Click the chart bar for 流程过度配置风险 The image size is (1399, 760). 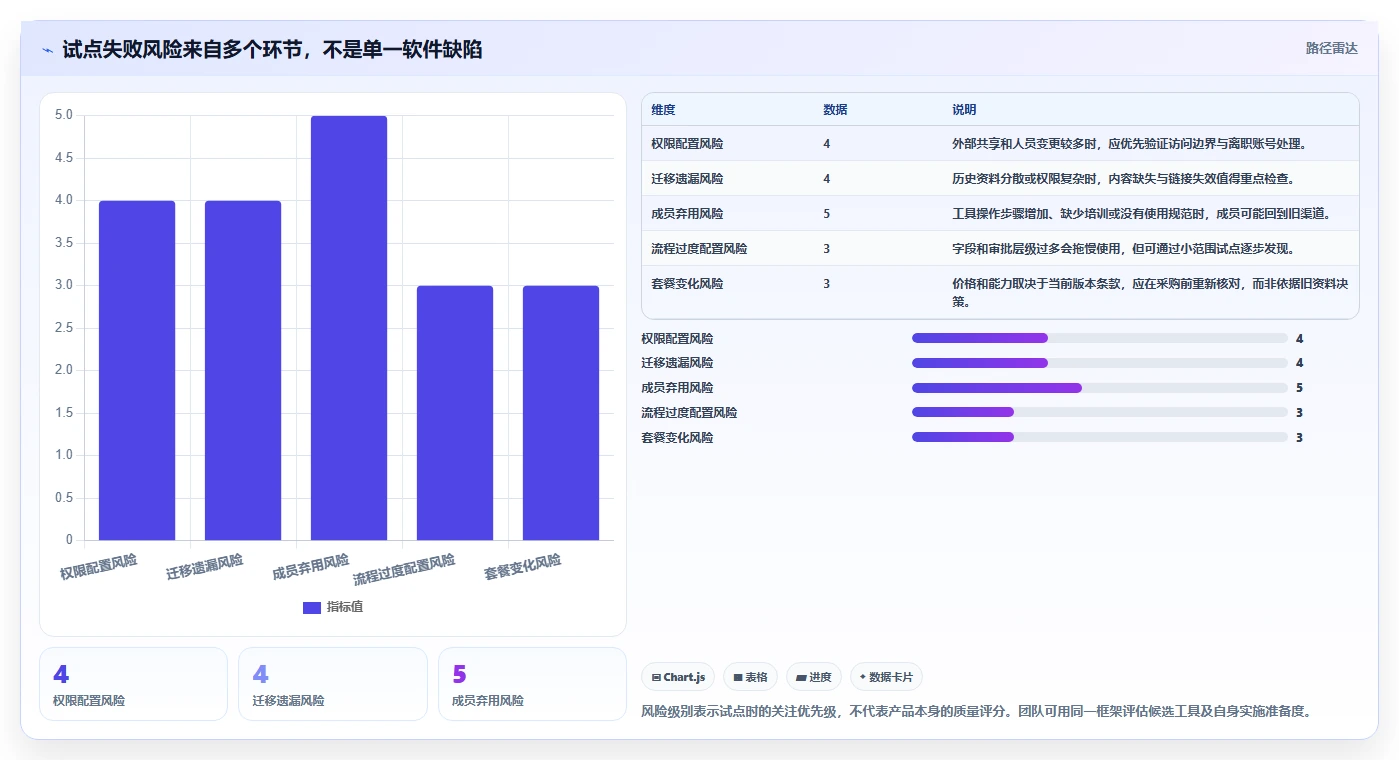click(455, 413)
